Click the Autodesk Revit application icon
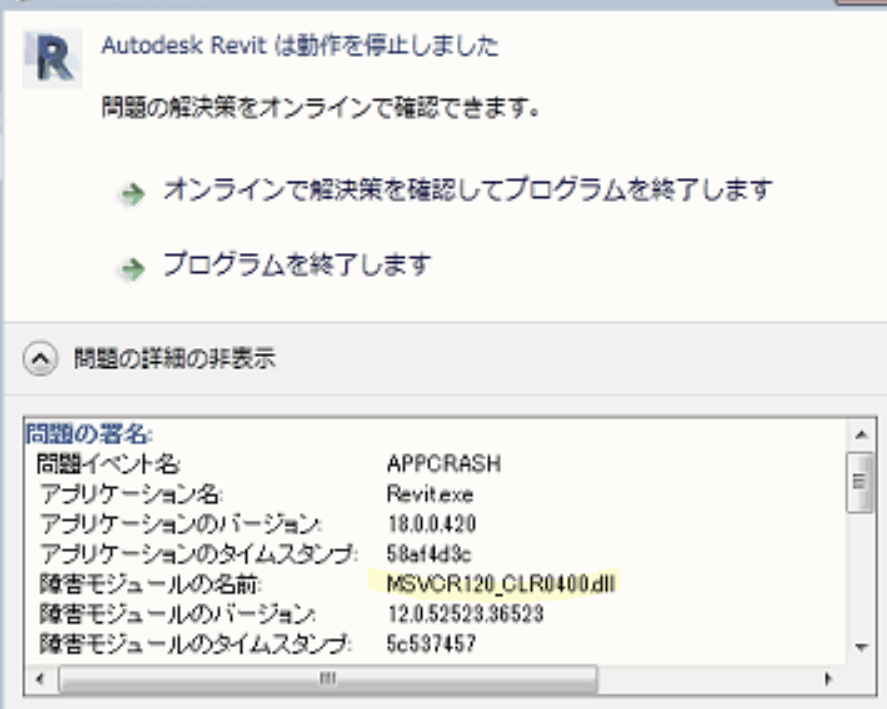The image size is (887, 709). (53, 59)
